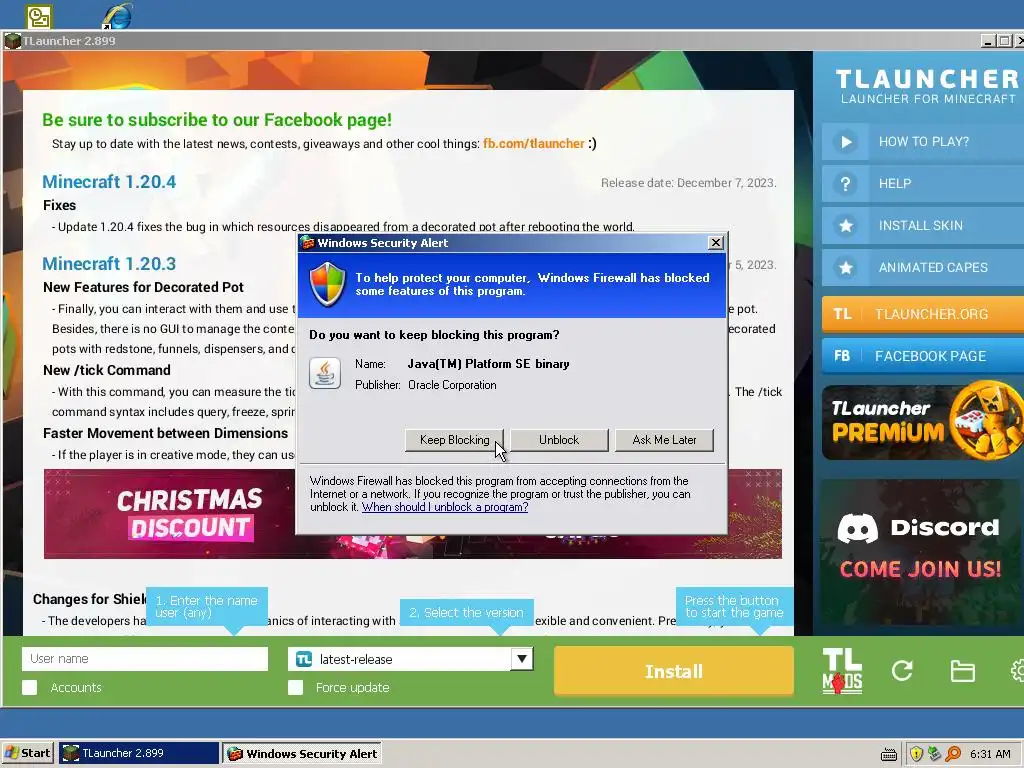
Task: Open the Discord COME JOIN US banner
Action: click(x=920, y=551)
